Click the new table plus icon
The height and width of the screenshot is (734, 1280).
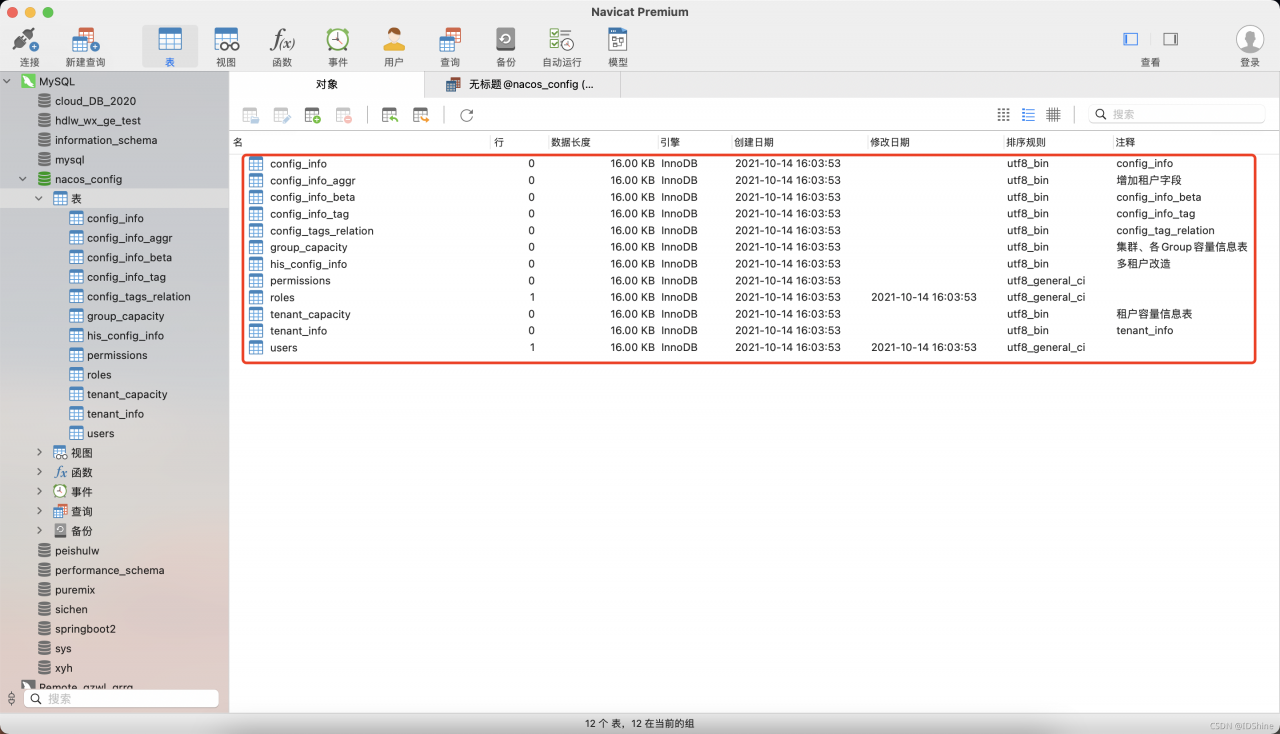click(313, 115)
